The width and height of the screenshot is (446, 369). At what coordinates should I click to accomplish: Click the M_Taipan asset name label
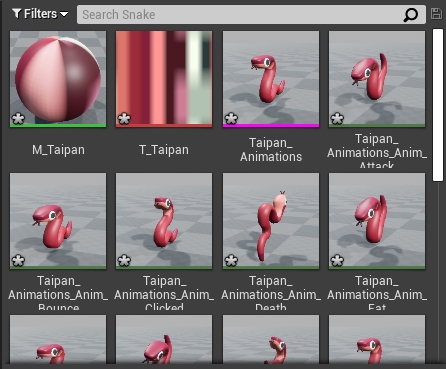click(x=58, y=150)
